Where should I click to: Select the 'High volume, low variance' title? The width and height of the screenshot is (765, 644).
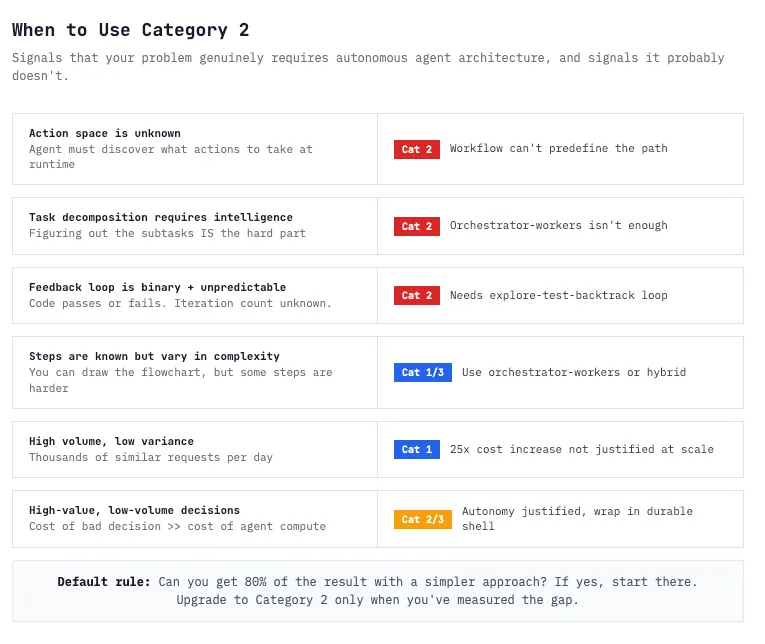click(111, 442)
